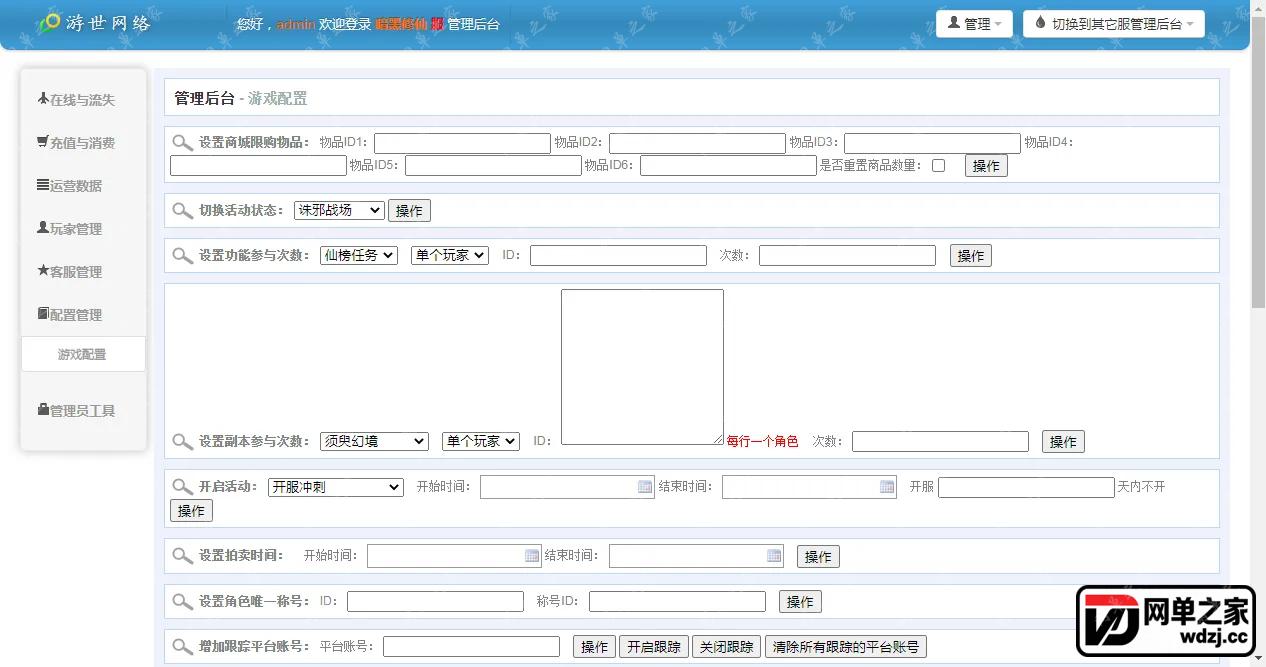Open the 须臾幻境 dungeon dropdown
Screen dimensions: 1266x667
pos(374,441)
